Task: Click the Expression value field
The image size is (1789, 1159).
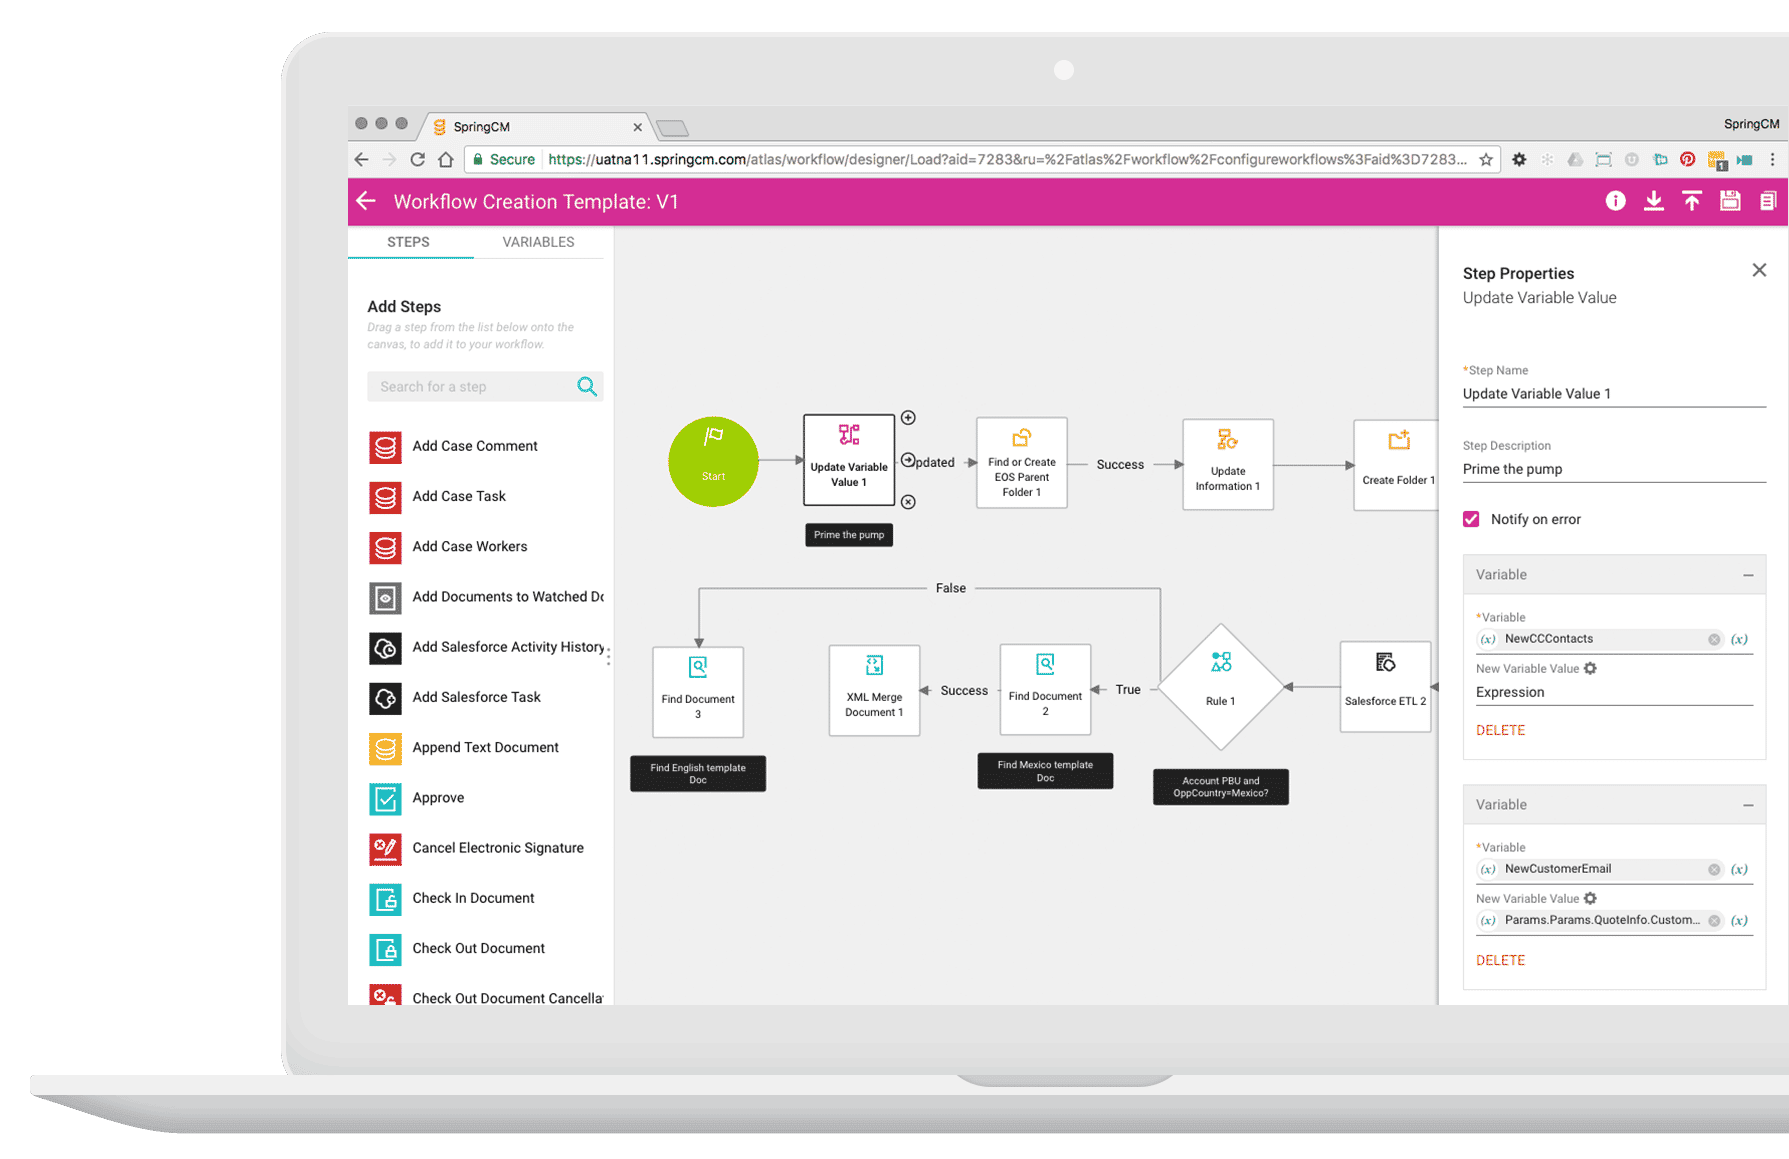Action: click(1614, 692)
